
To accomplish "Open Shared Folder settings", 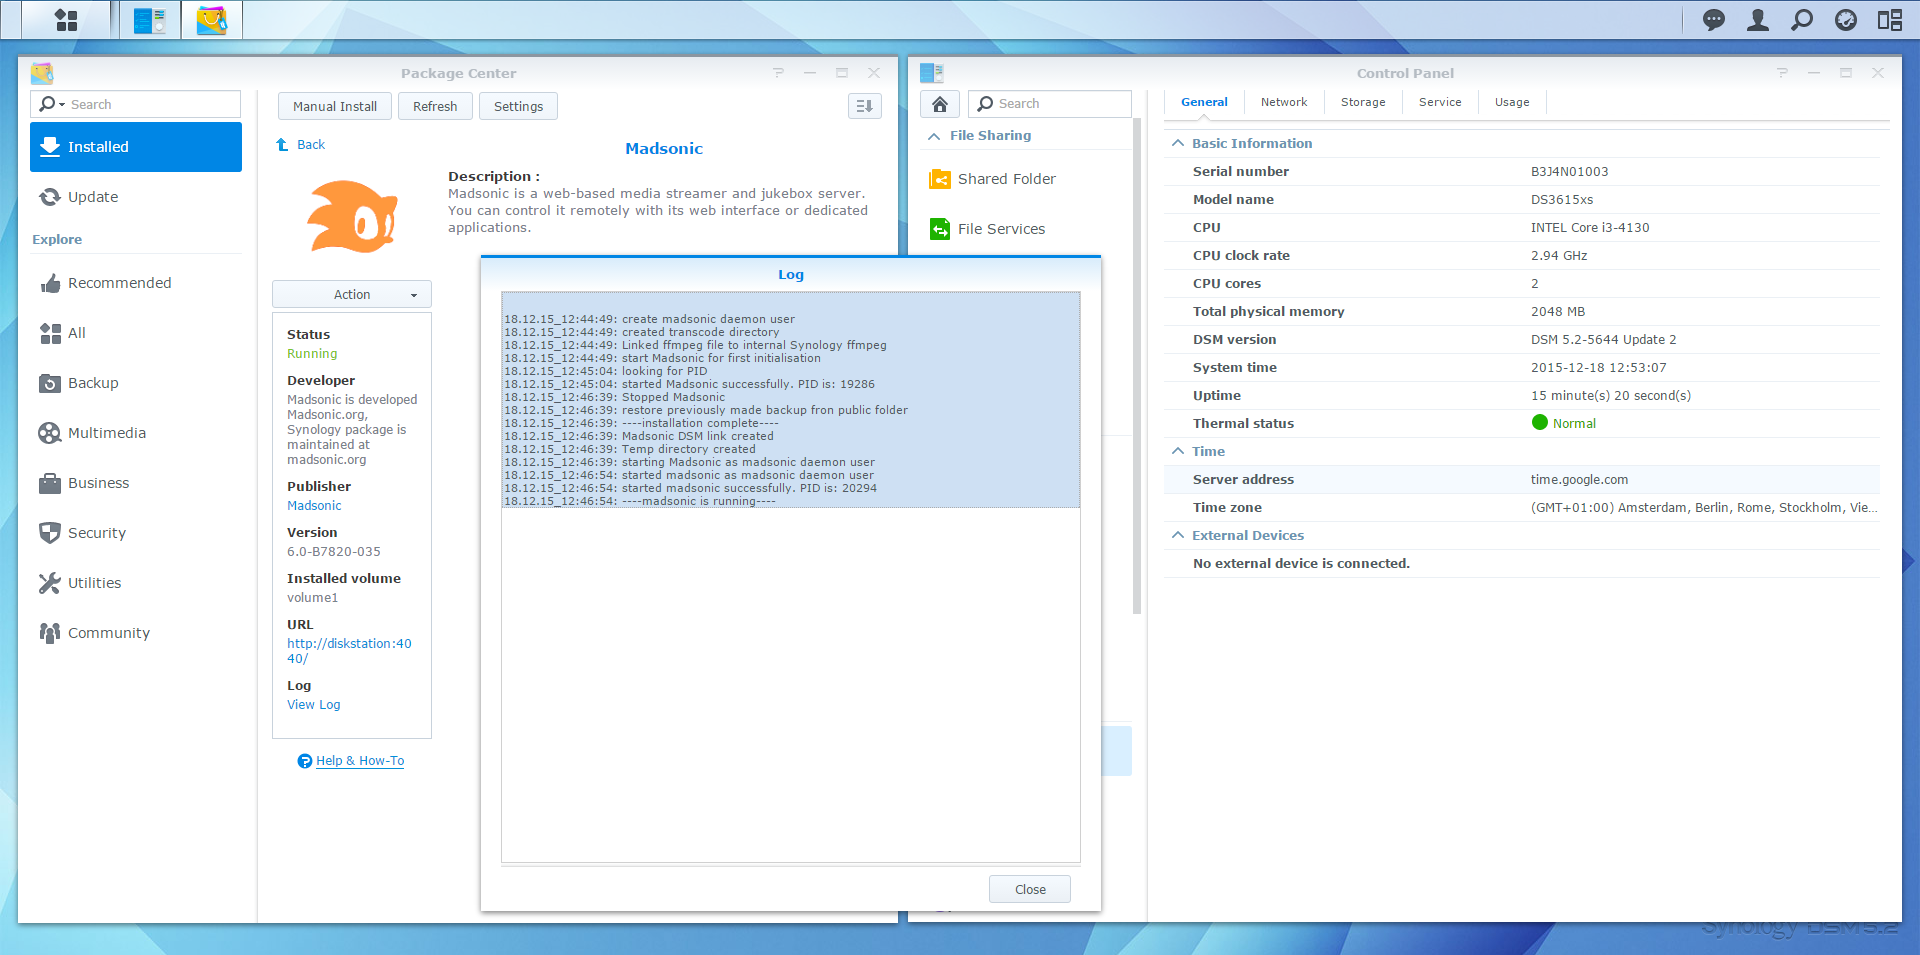I will click(1025, 179).
